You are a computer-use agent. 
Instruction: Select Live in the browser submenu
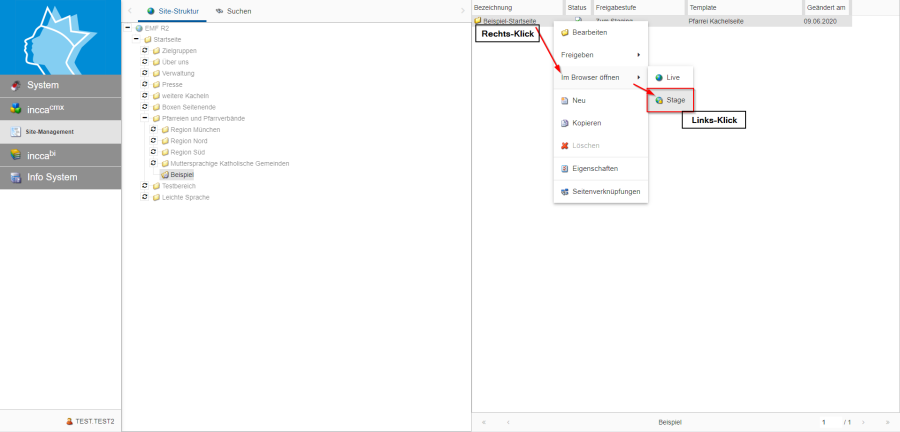pyautogui.click(x=672, y=77)
